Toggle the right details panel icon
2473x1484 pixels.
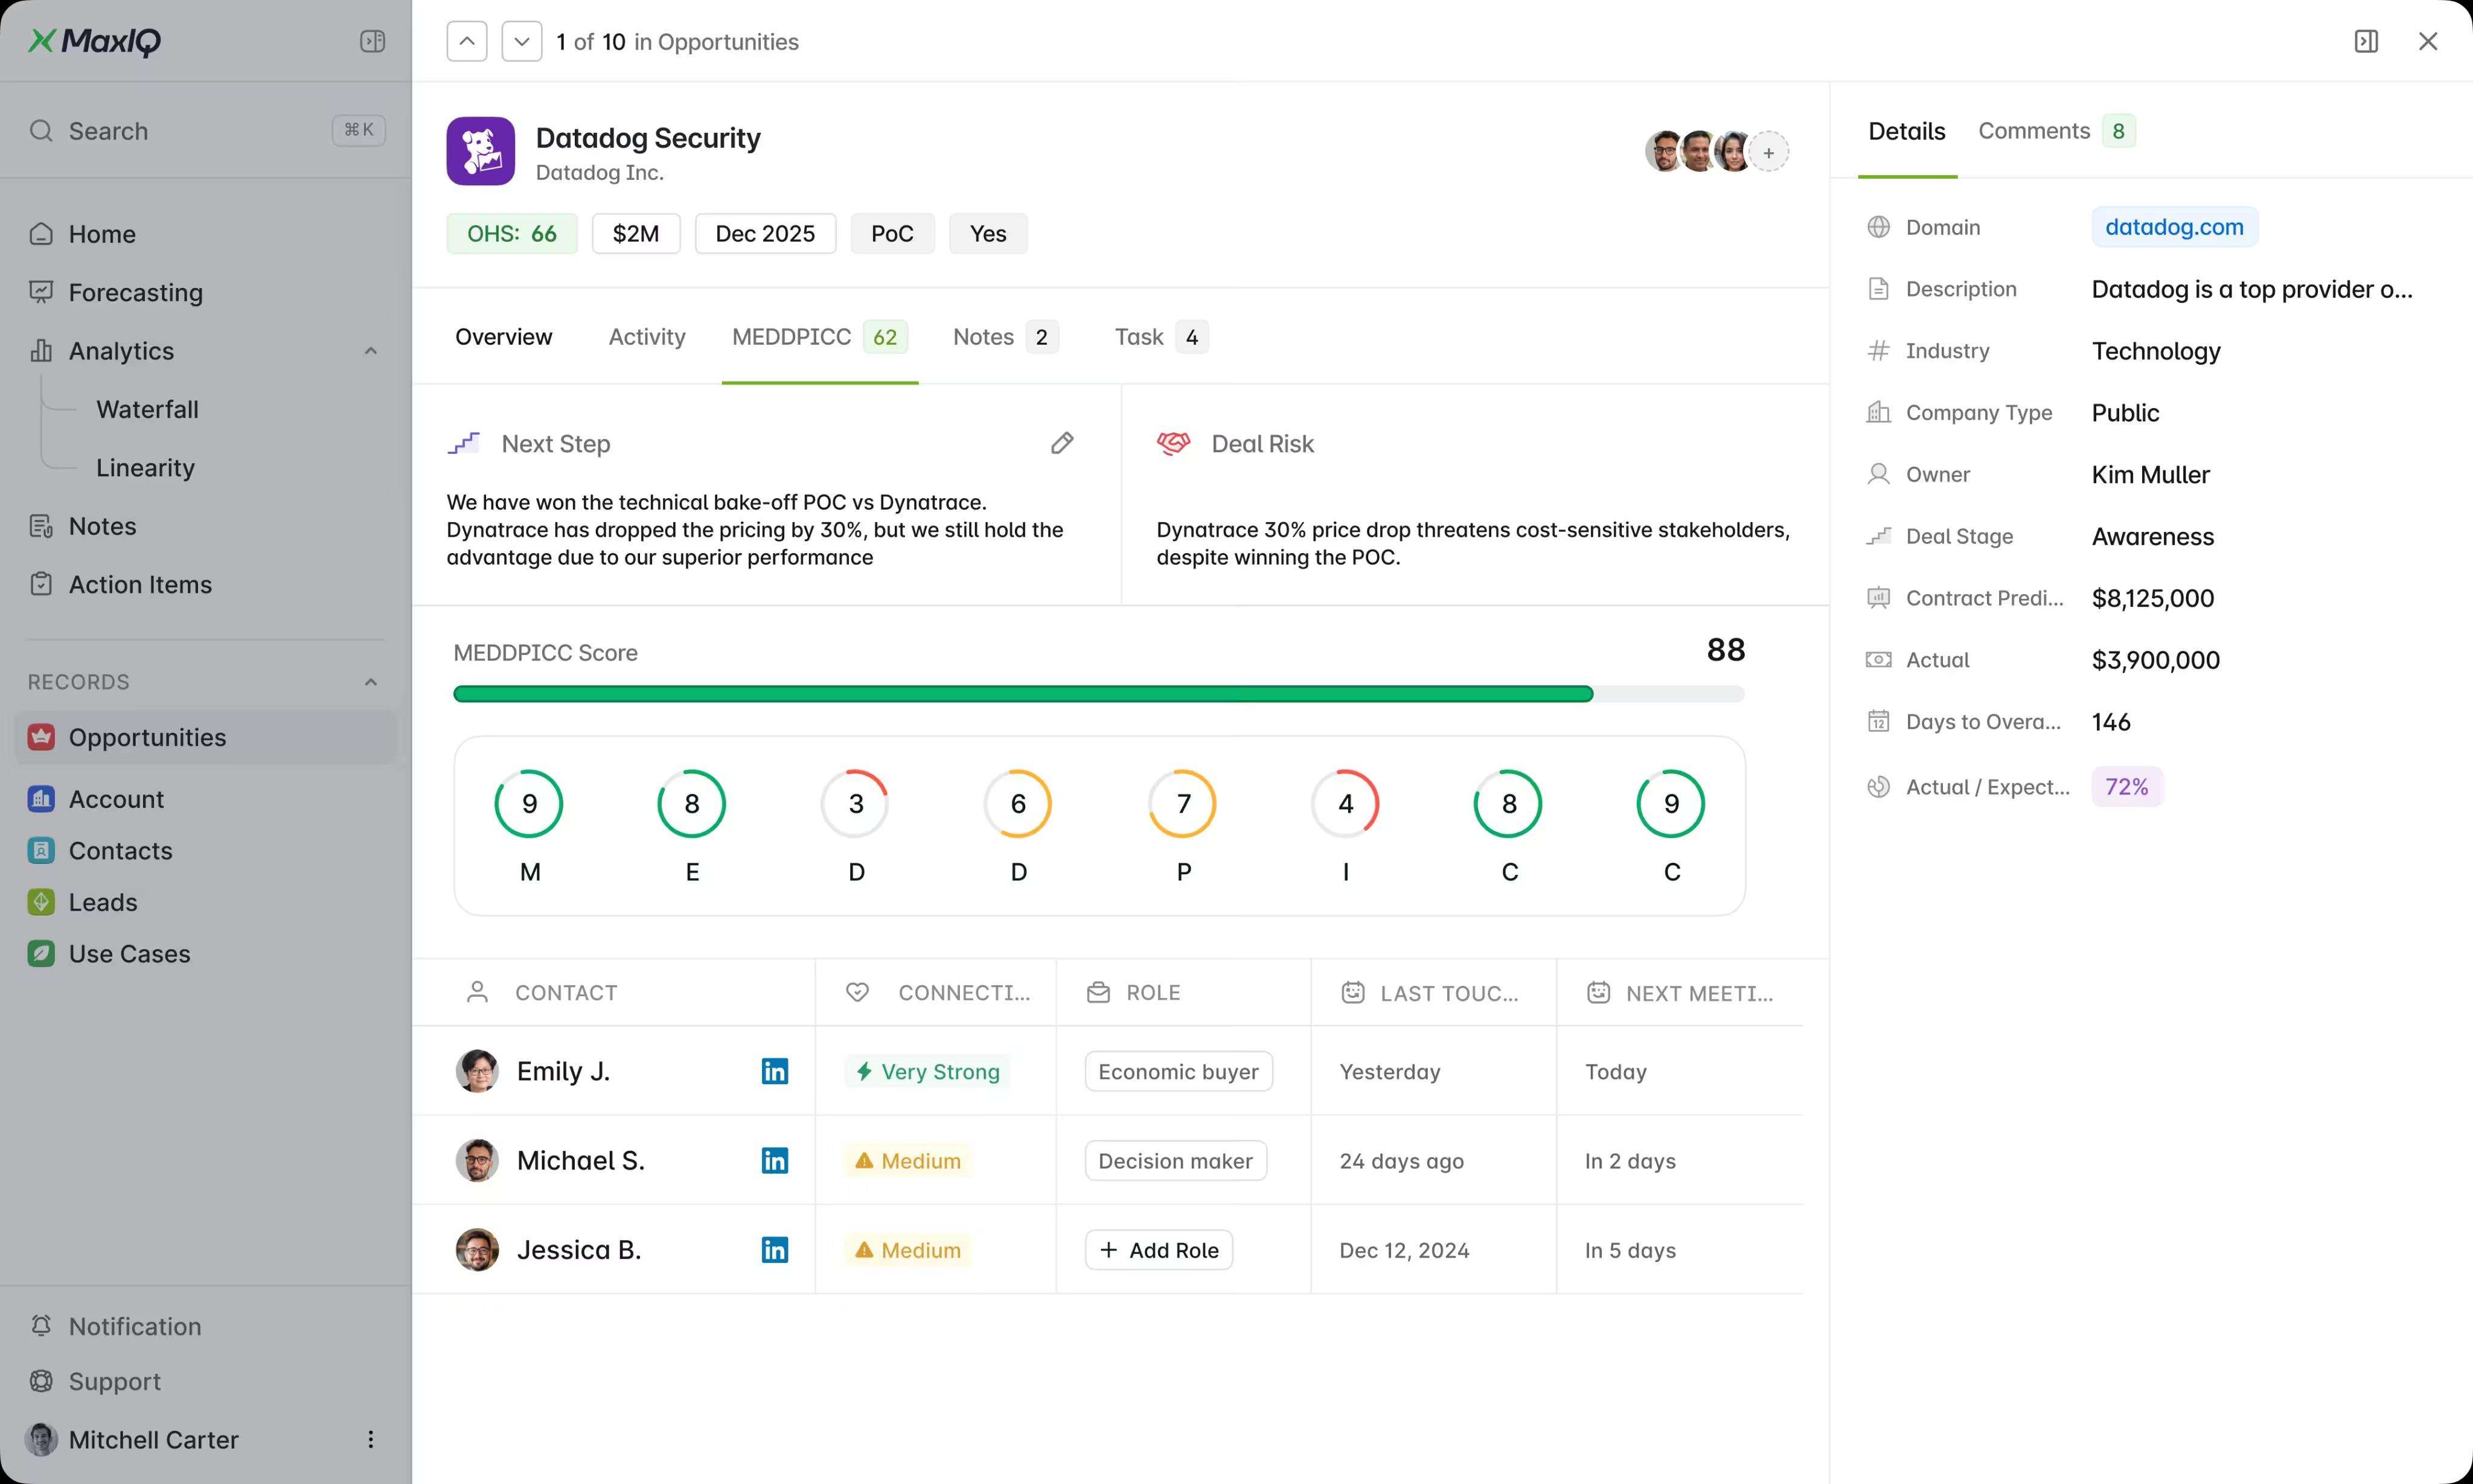pos(2366,41)
